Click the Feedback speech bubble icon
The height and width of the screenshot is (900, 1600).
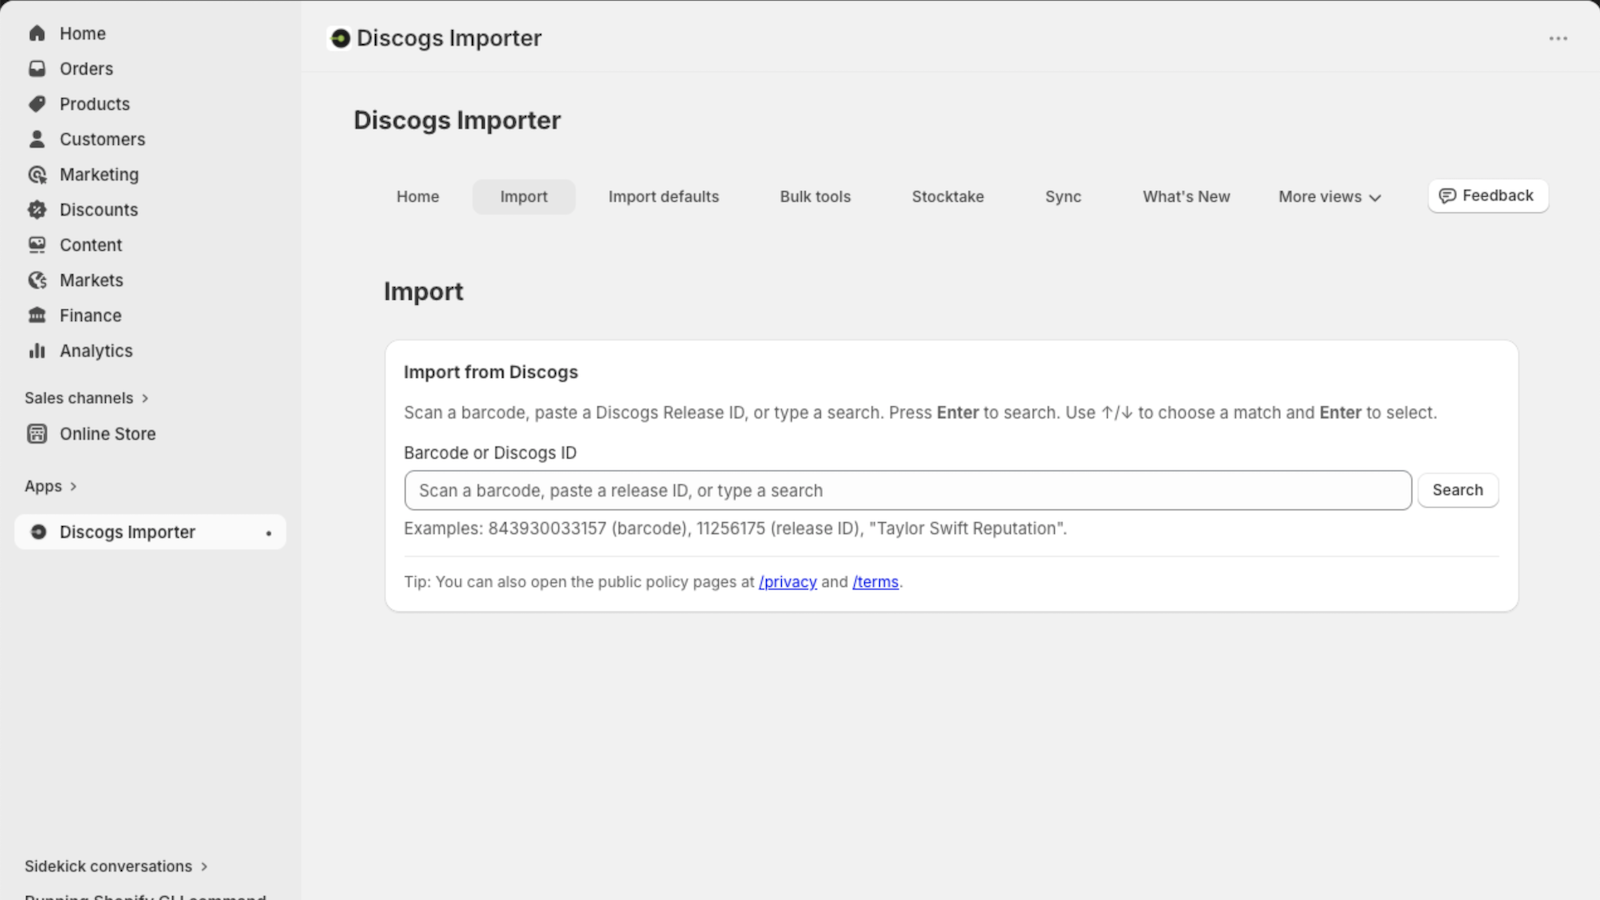coord(1447,196)
